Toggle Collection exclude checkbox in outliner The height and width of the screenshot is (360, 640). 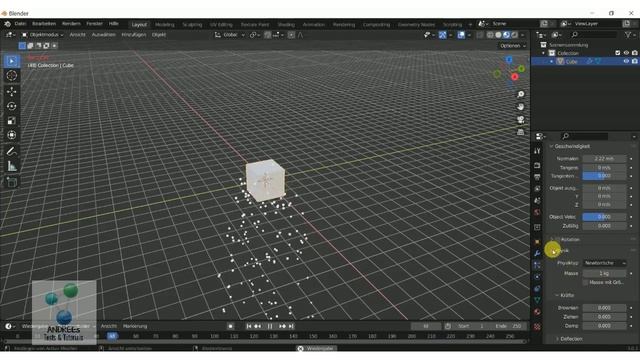tap(618, 53)
